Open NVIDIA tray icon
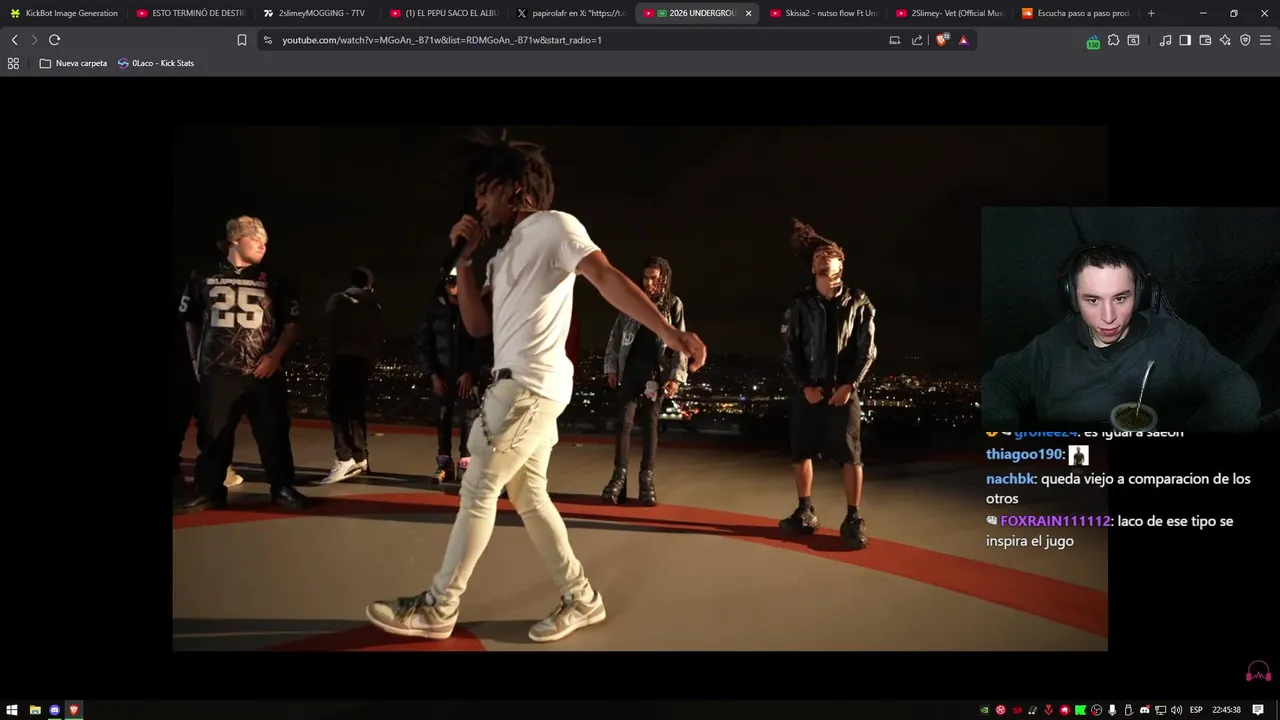This screenshot has height=720, width=1280. tap(984, 710)
